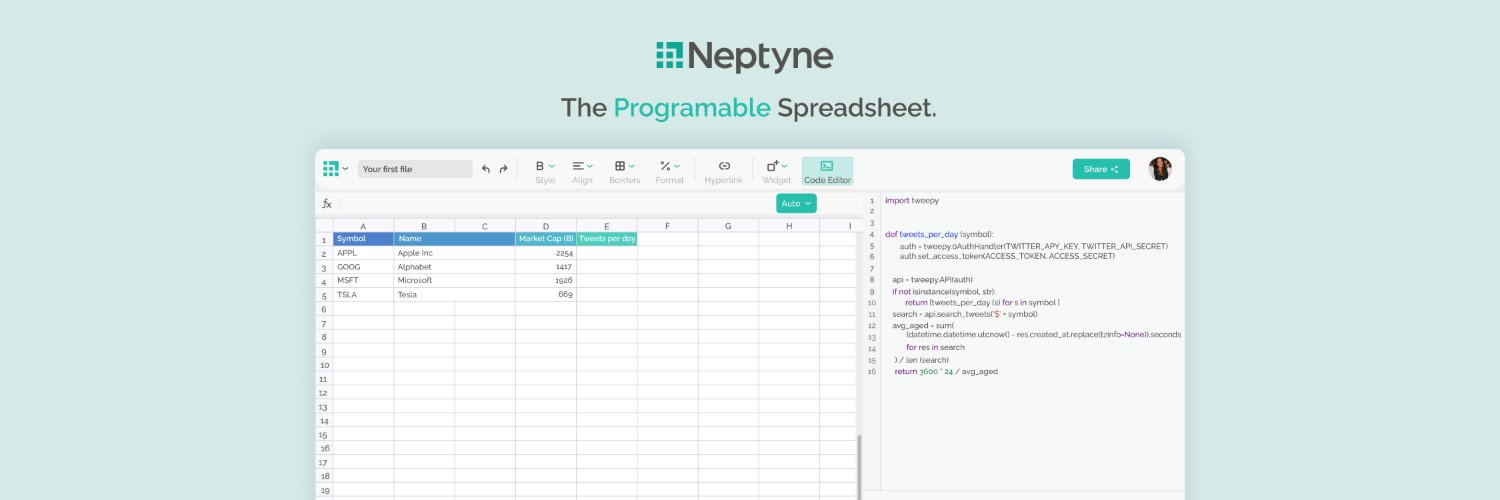Click the spreadsheet vertical scrollbar

click(x=859, y=466)
